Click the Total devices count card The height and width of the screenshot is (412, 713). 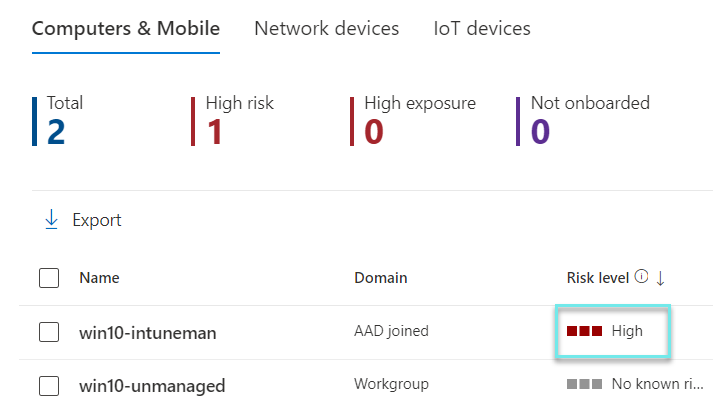tap(64, 120)
